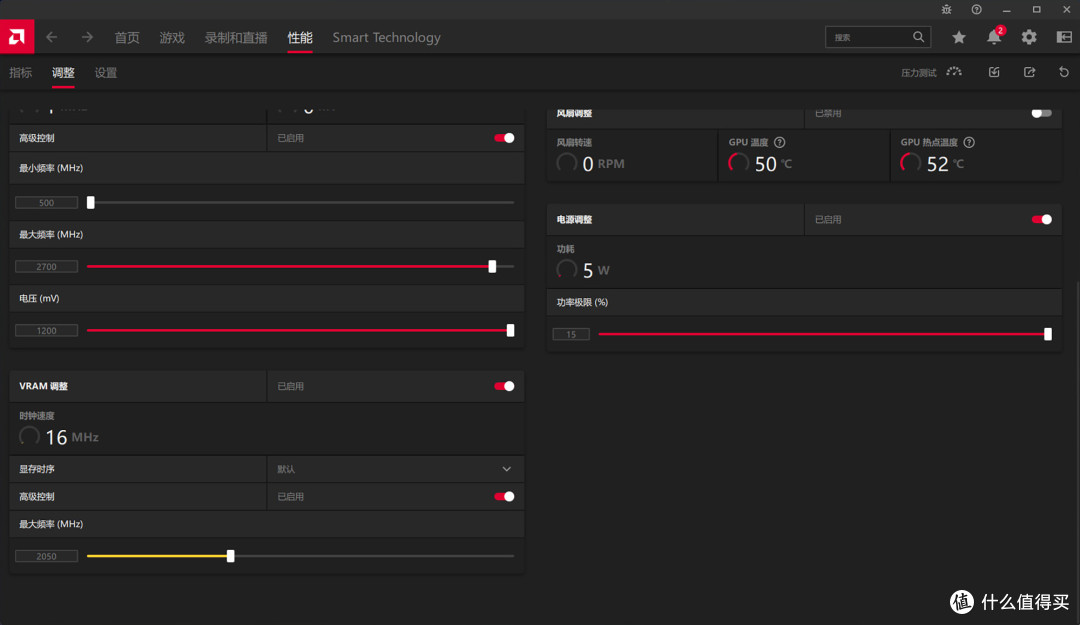Open the favorites star icon
Viewport: 1080px width, 625px height.
[x=959, y=37]
